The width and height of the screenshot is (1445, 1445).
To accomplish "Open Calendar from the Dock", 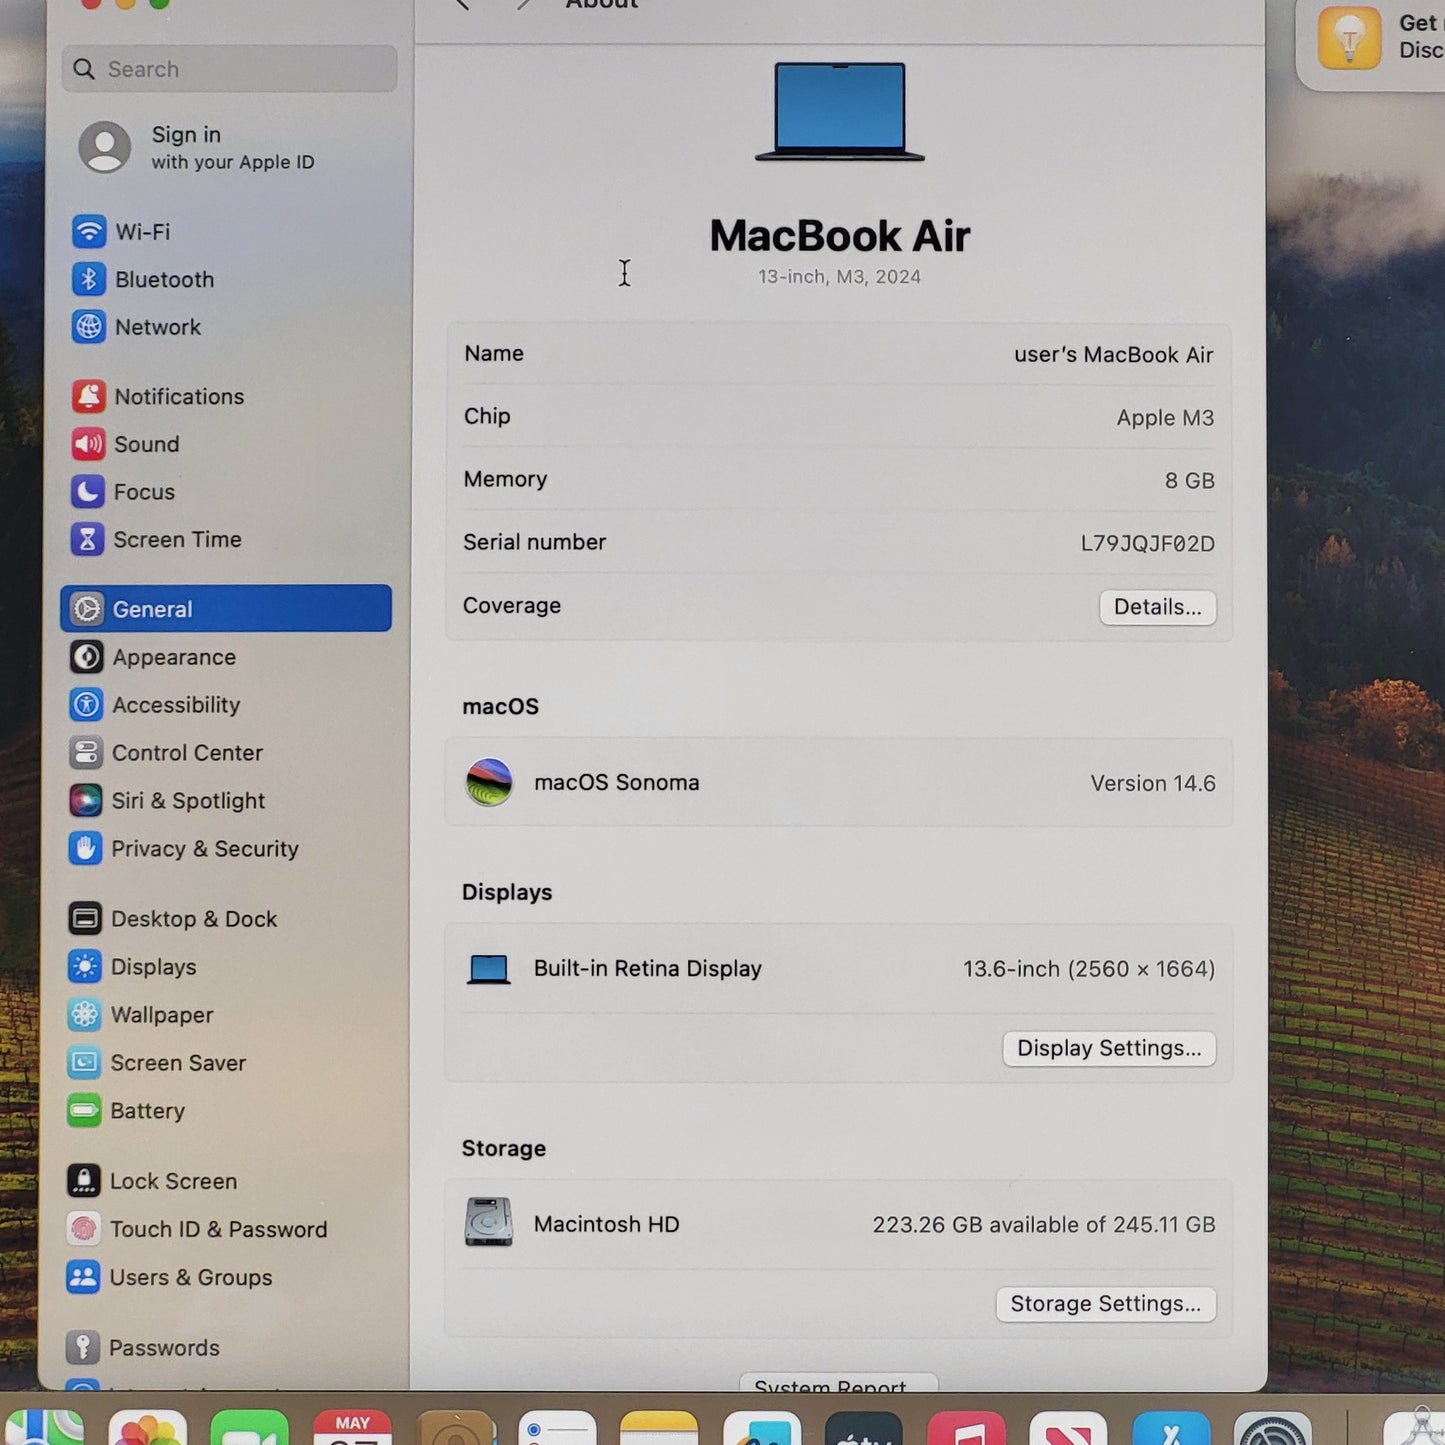I will pyautogui.click(x=353, y=1428).
